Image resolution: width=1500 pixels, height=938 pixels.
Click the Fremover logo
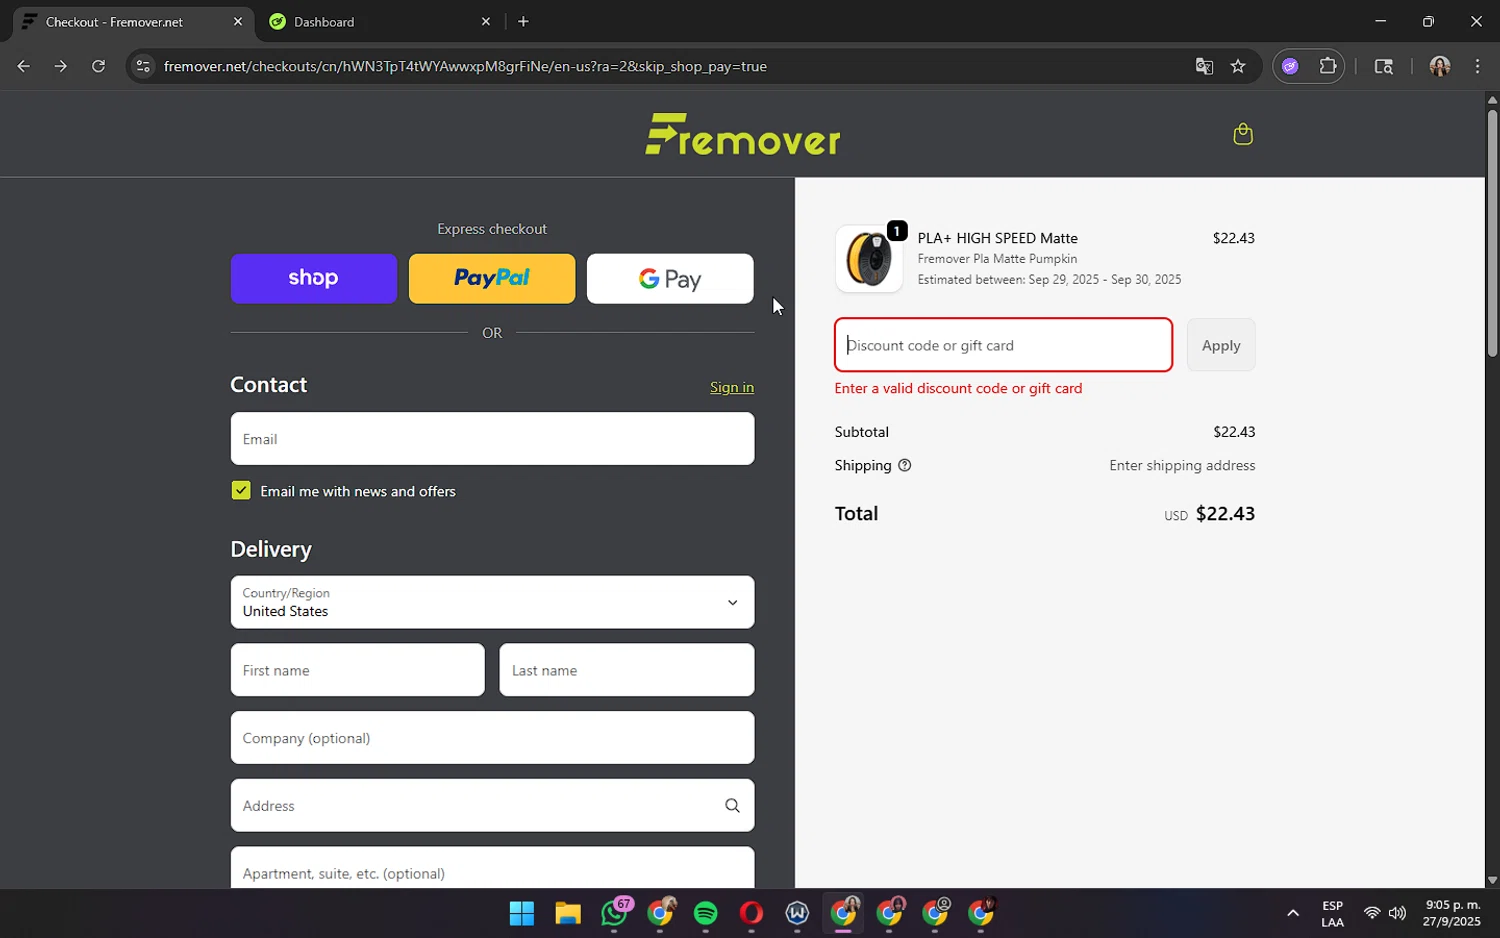[x=743, y=134]
